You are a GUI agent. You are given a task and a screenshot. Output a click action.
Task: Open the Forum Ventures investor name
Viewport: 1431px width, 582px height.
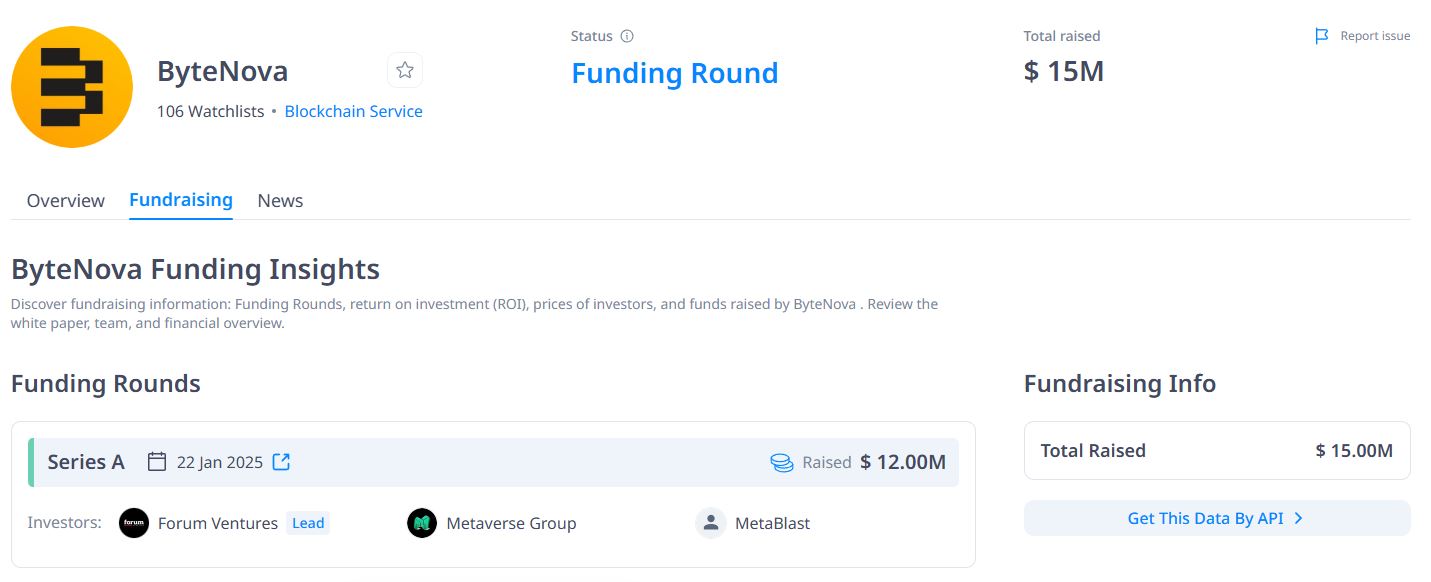point(218,523)
